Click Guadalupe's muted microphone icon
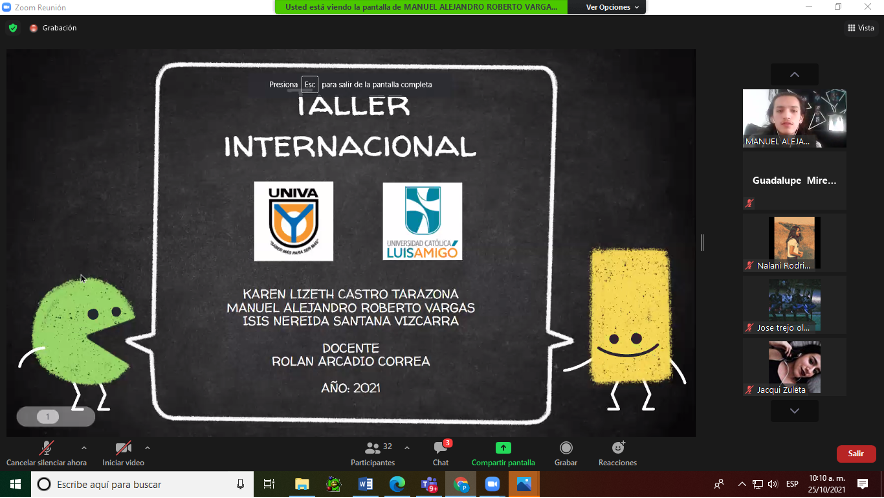 pos(749,203)
